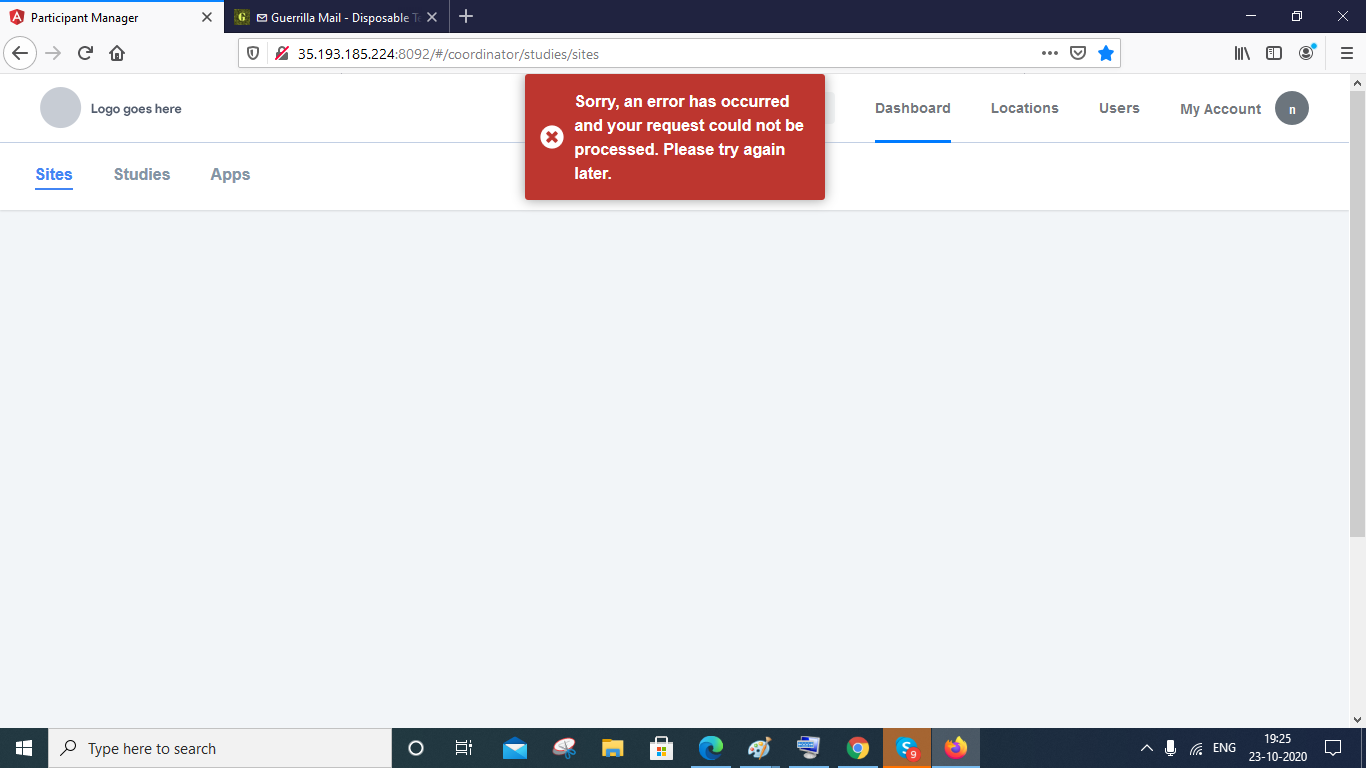This screenshot has width=1366, height=768.
Task: Close the Guerrilla Mail tab
Action: [432, 17]
